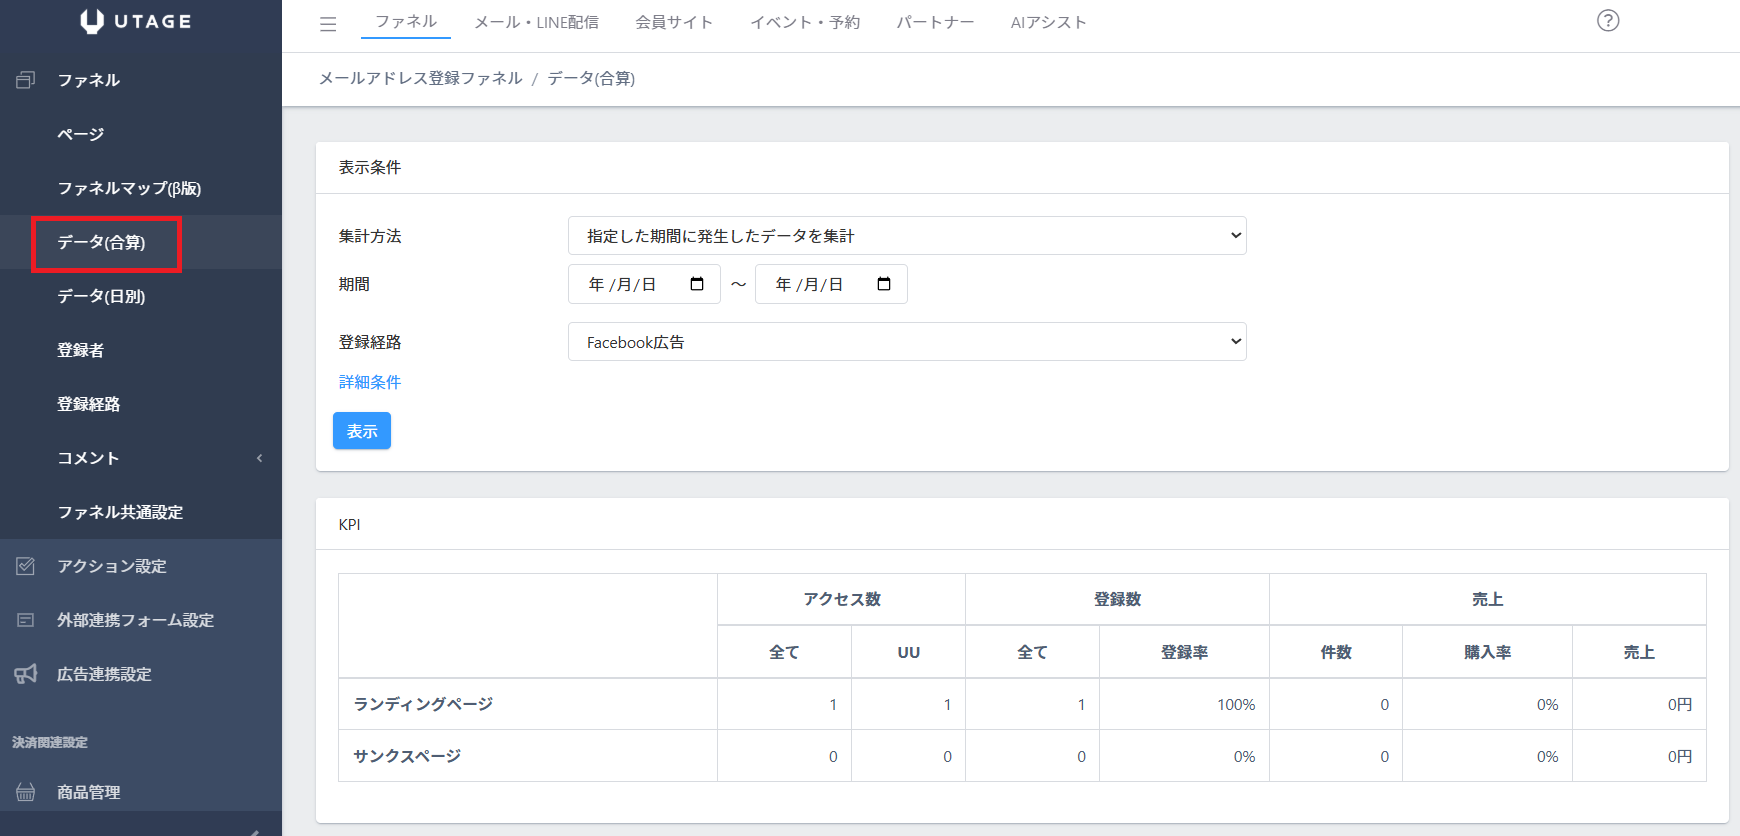Screen dimensions: 1740x836
Task: Open the start date calendar picker
Action: [697, 284]
